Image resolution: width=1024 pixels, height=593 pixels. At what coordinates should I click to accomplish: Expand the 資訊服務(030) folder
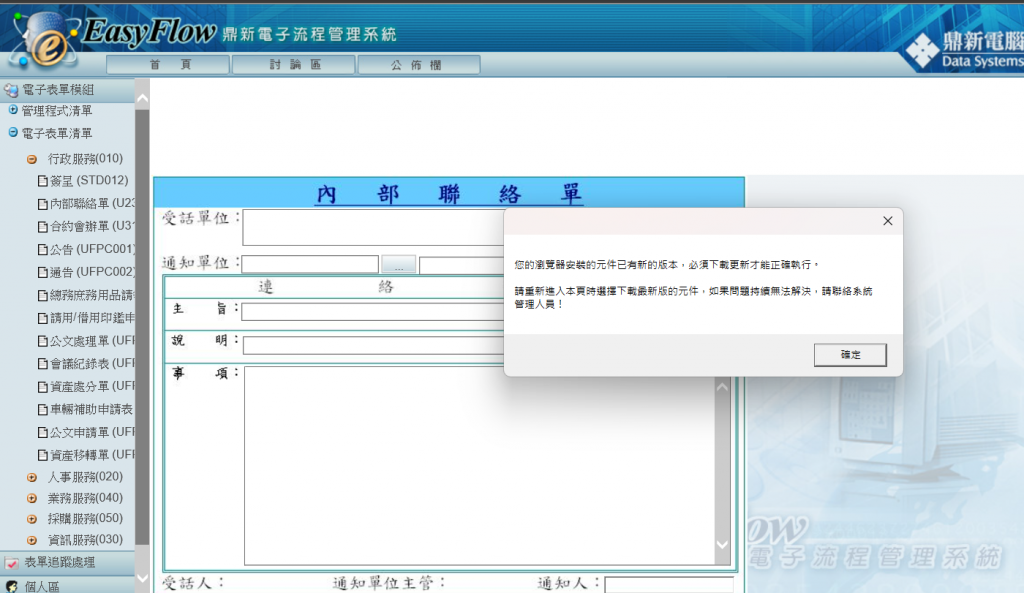click(31, 540)
